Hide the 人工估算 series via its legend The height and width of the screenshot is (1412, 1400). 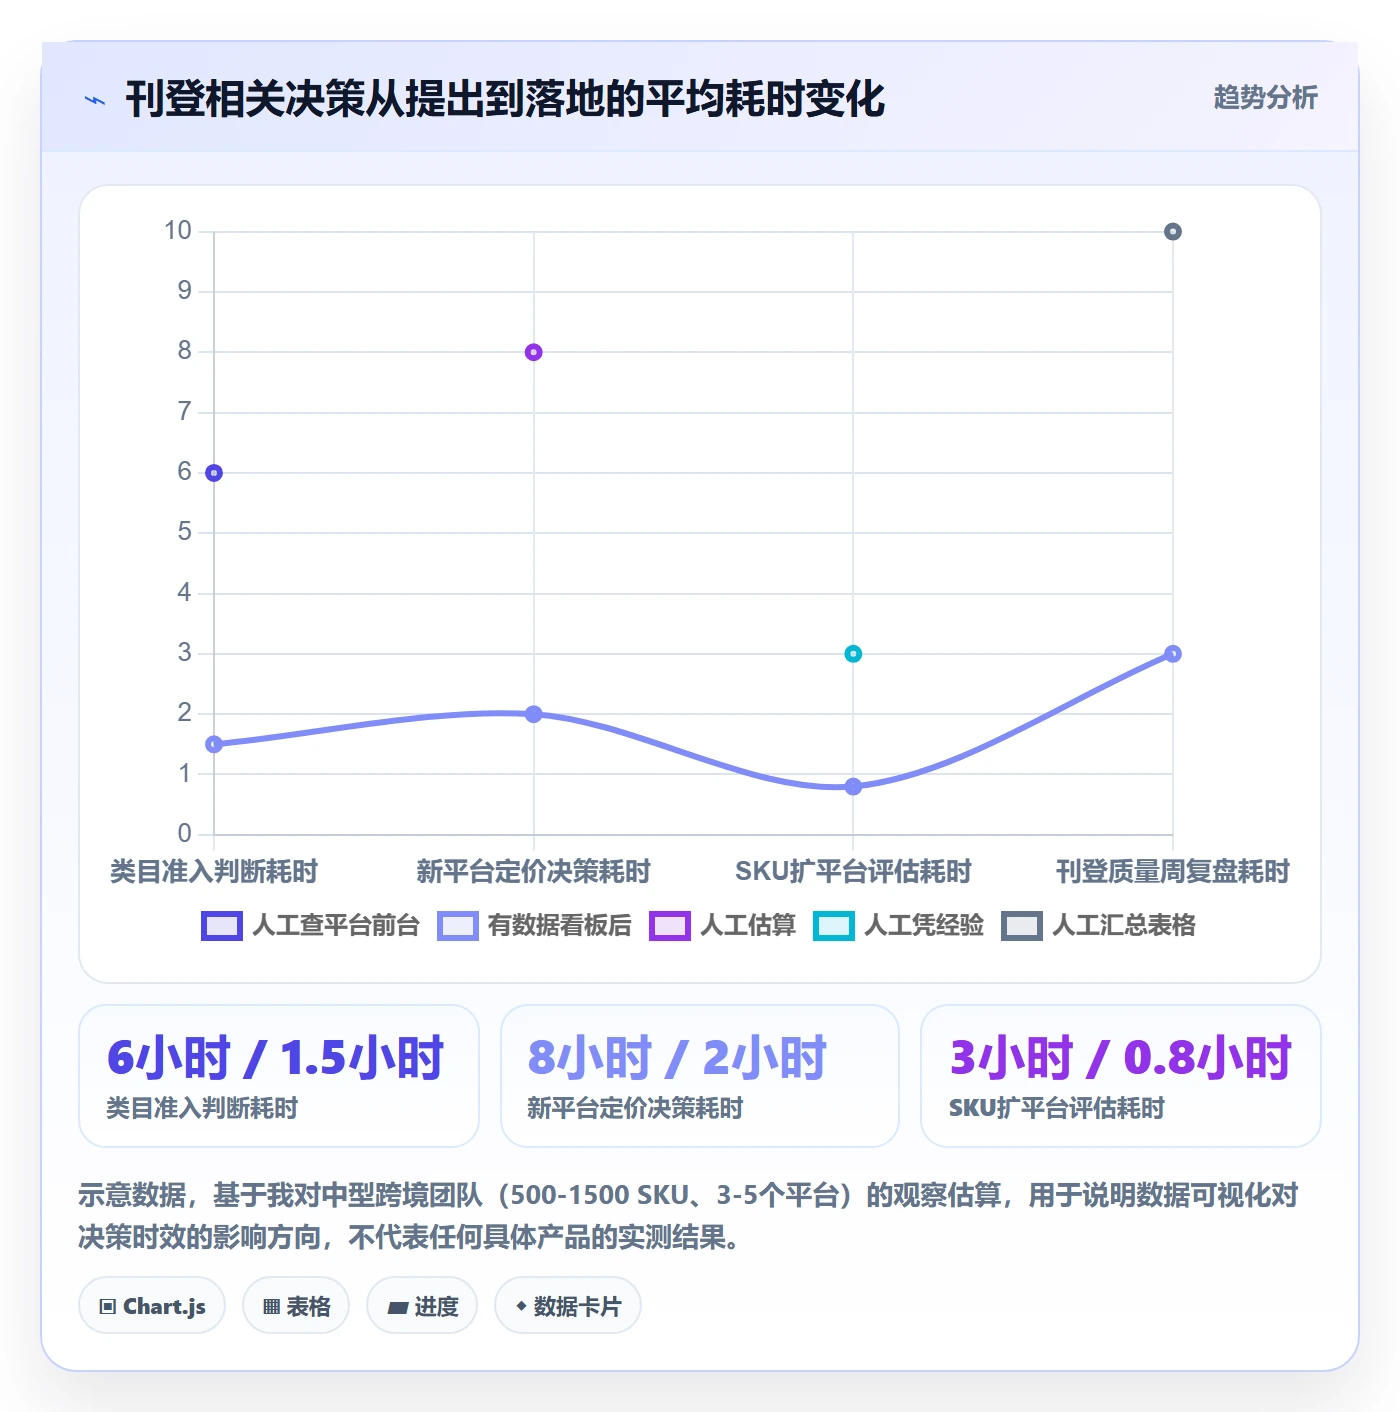(x=723, y=926)
